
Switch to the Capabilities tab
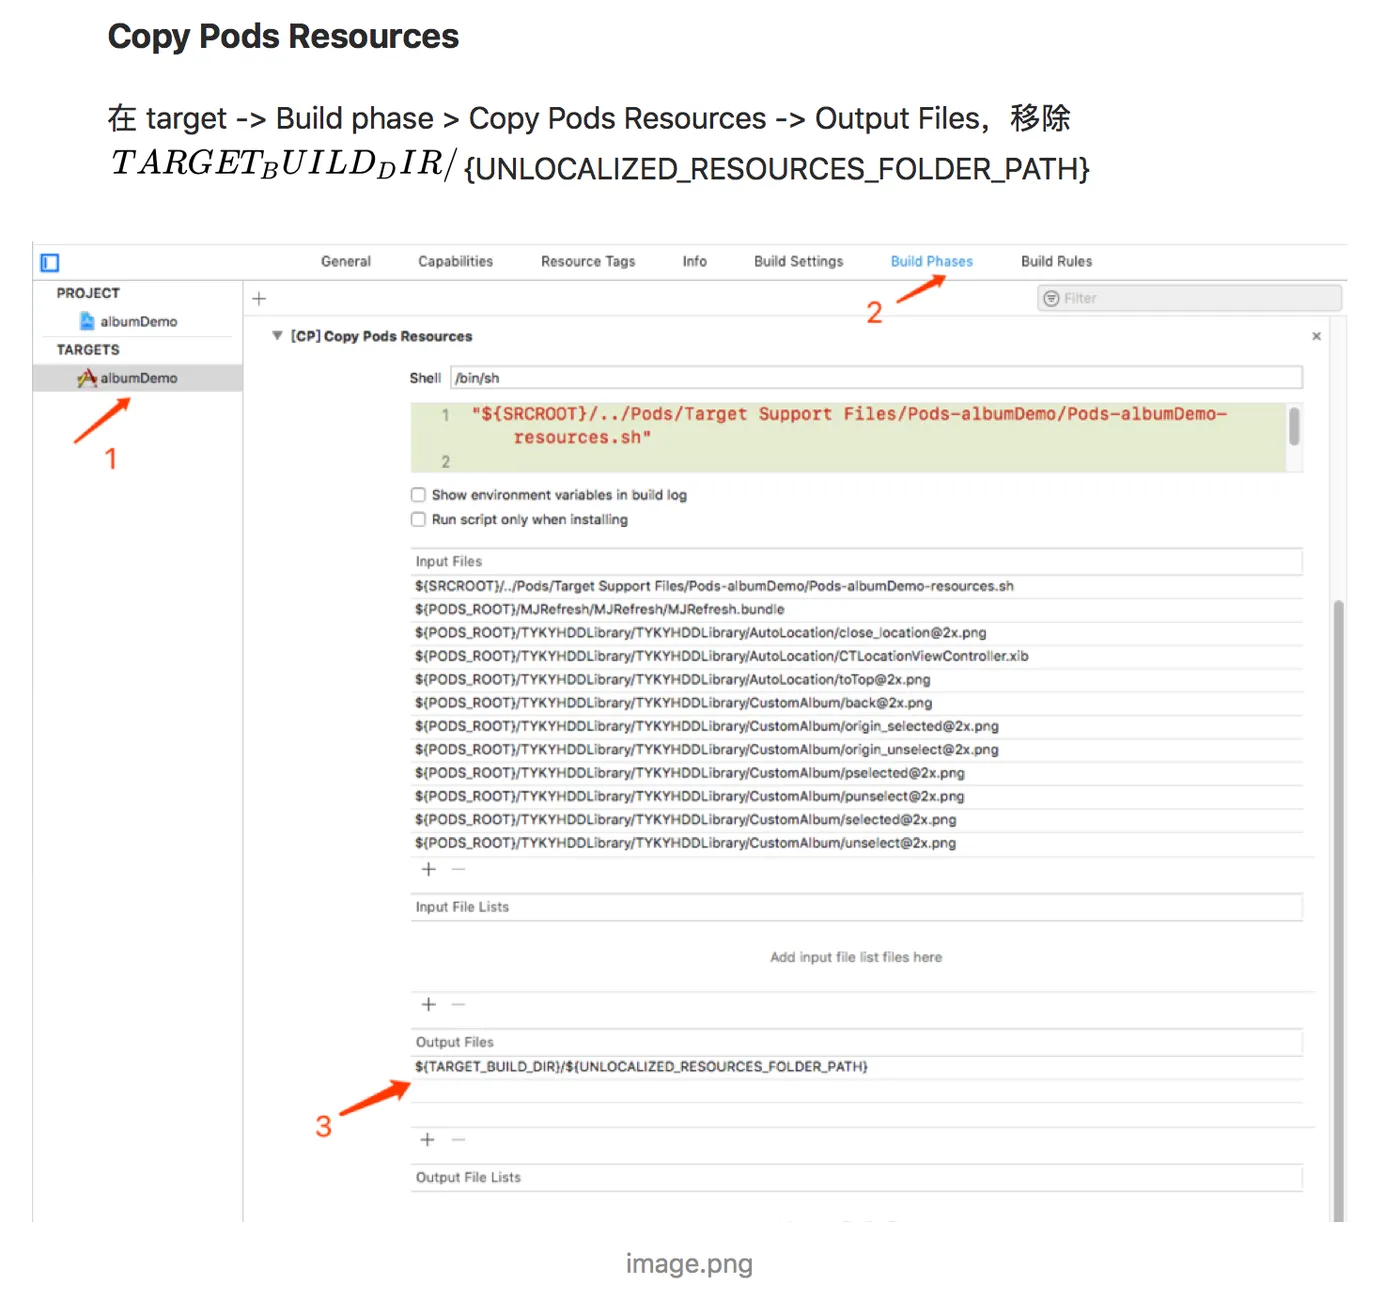(456, 261)
